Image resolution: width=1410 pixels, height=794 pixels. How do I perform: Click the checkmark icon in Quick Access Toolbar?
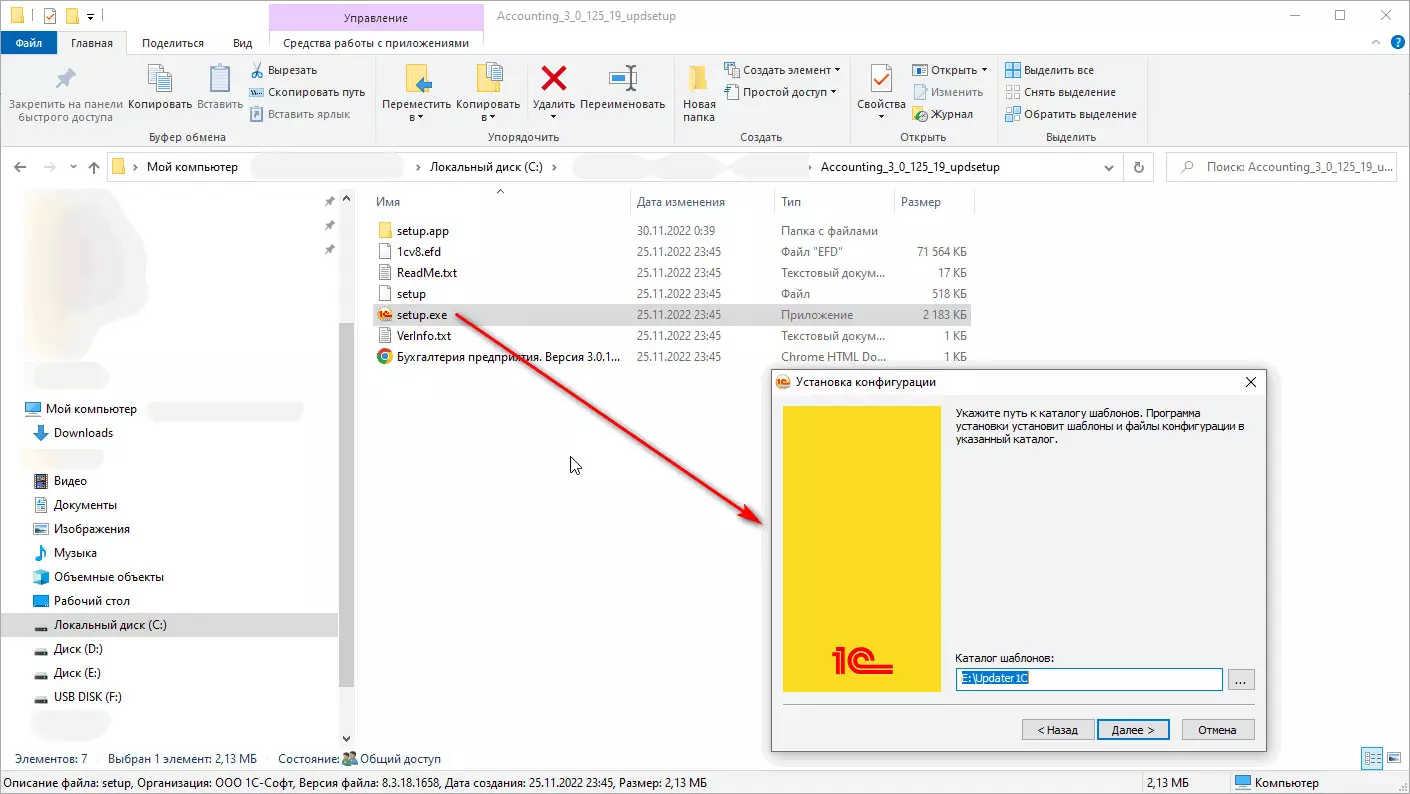tap(49, 16)
